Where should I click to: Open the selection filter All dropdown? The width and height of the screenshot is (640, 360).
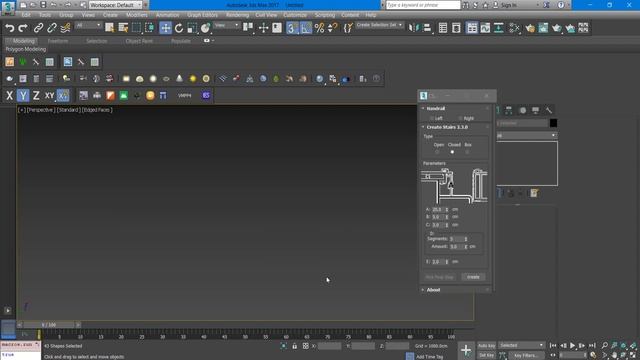coord(88,25)
